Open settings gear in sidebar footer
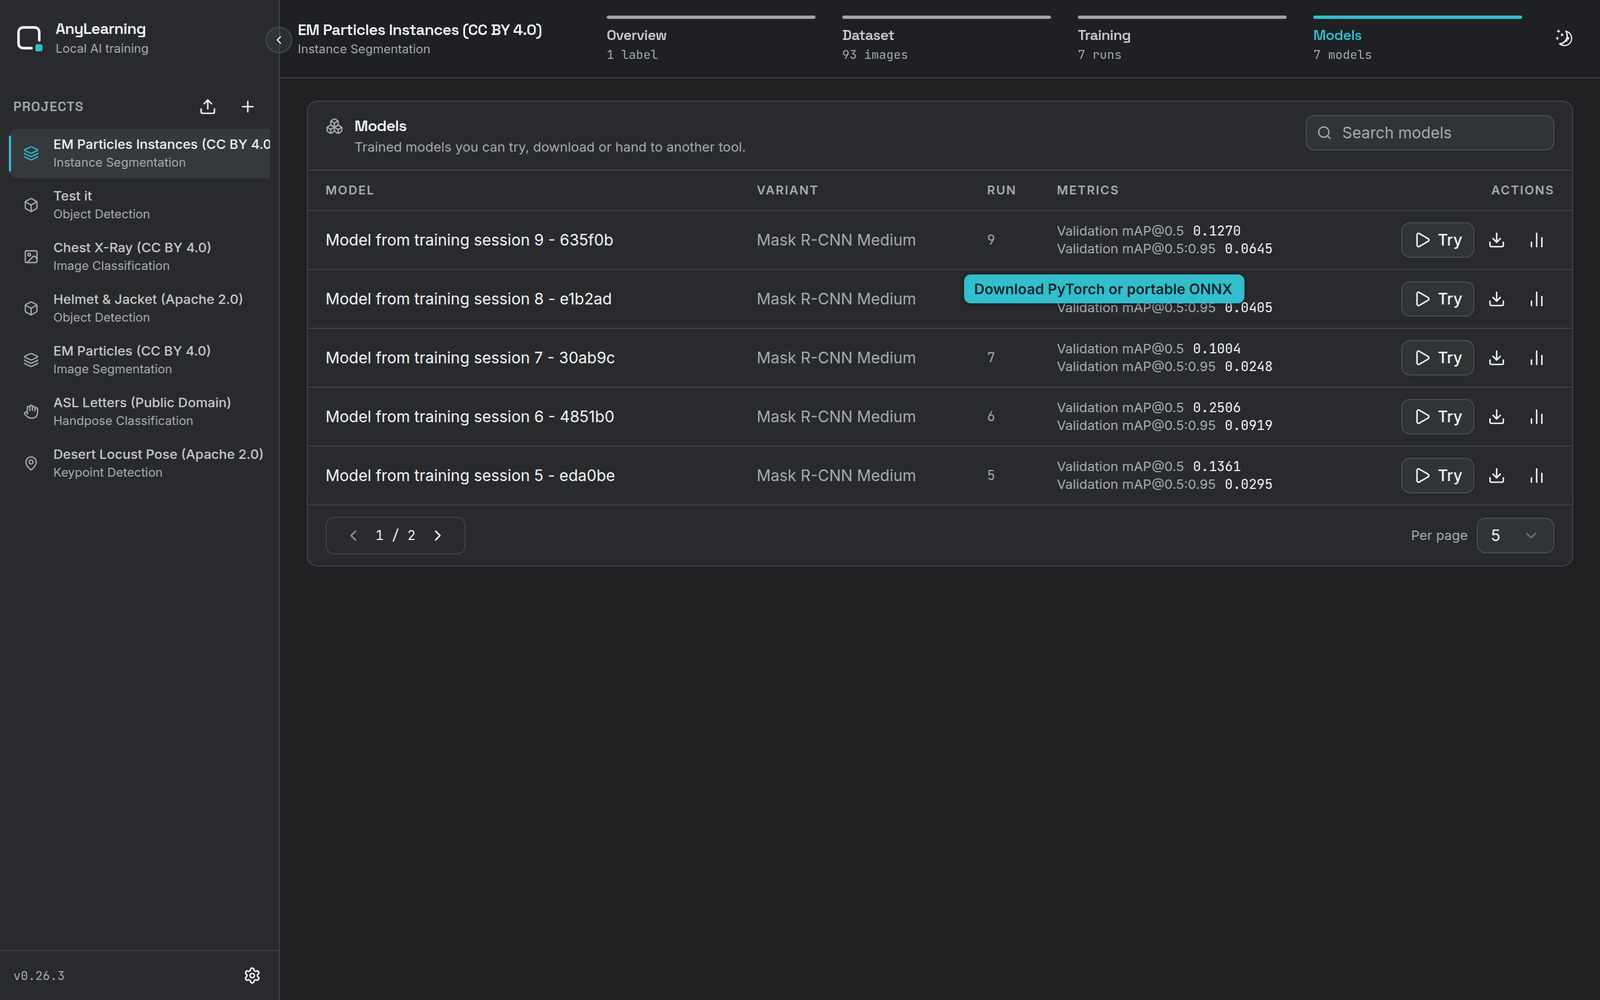 click(x=252, y=975)
